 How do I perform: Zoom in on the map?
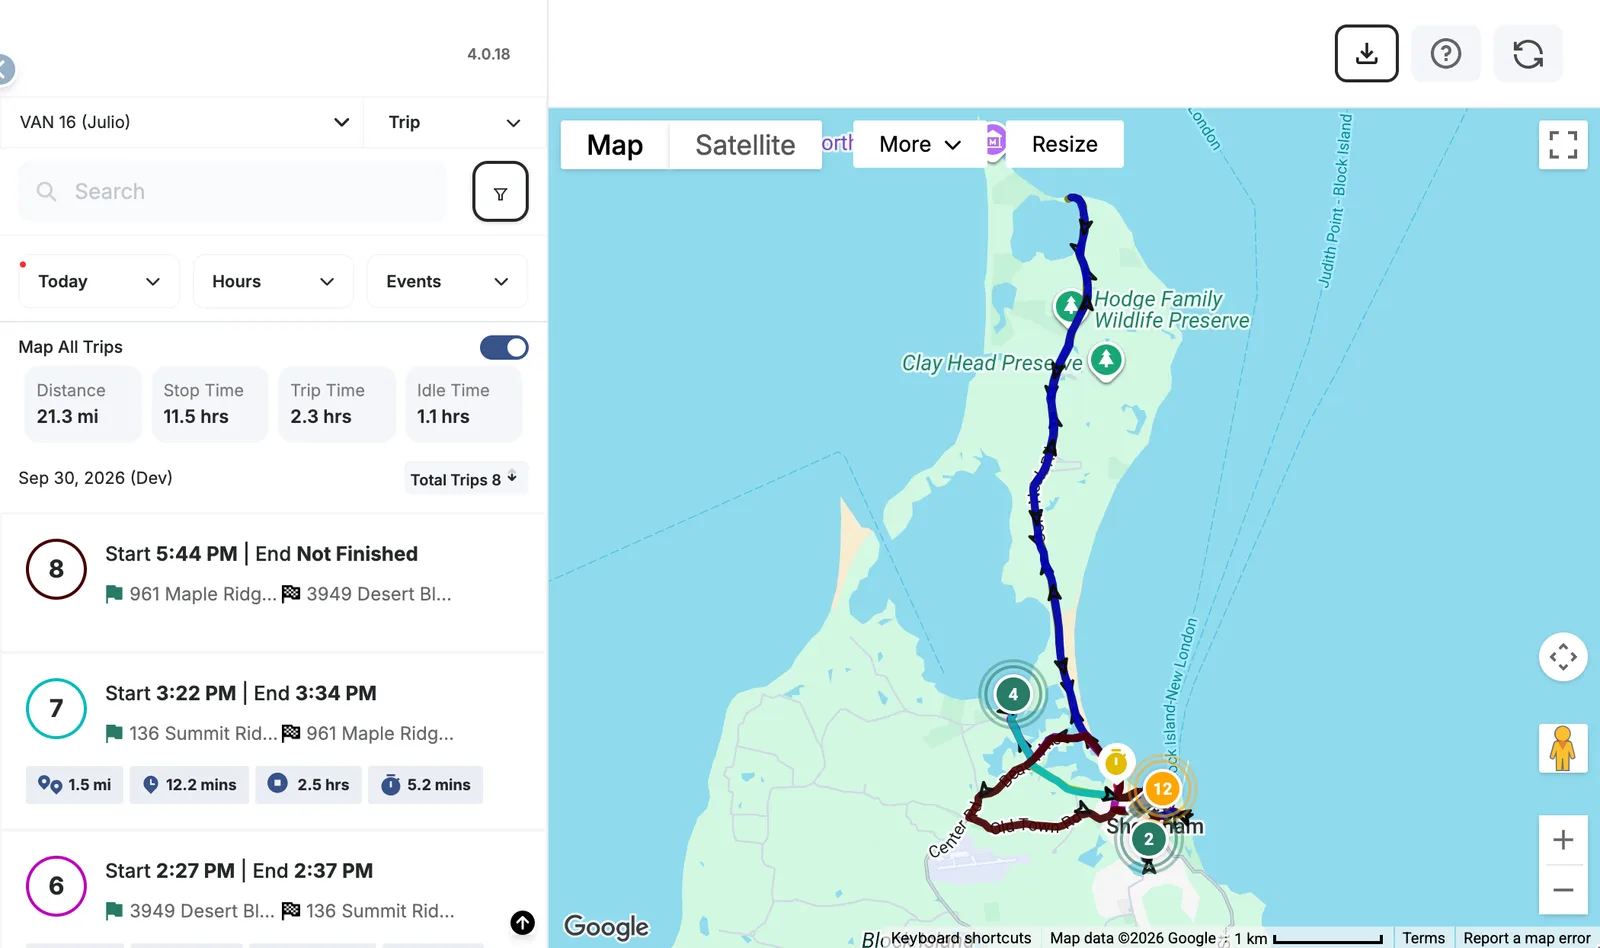coord(1563,840)
